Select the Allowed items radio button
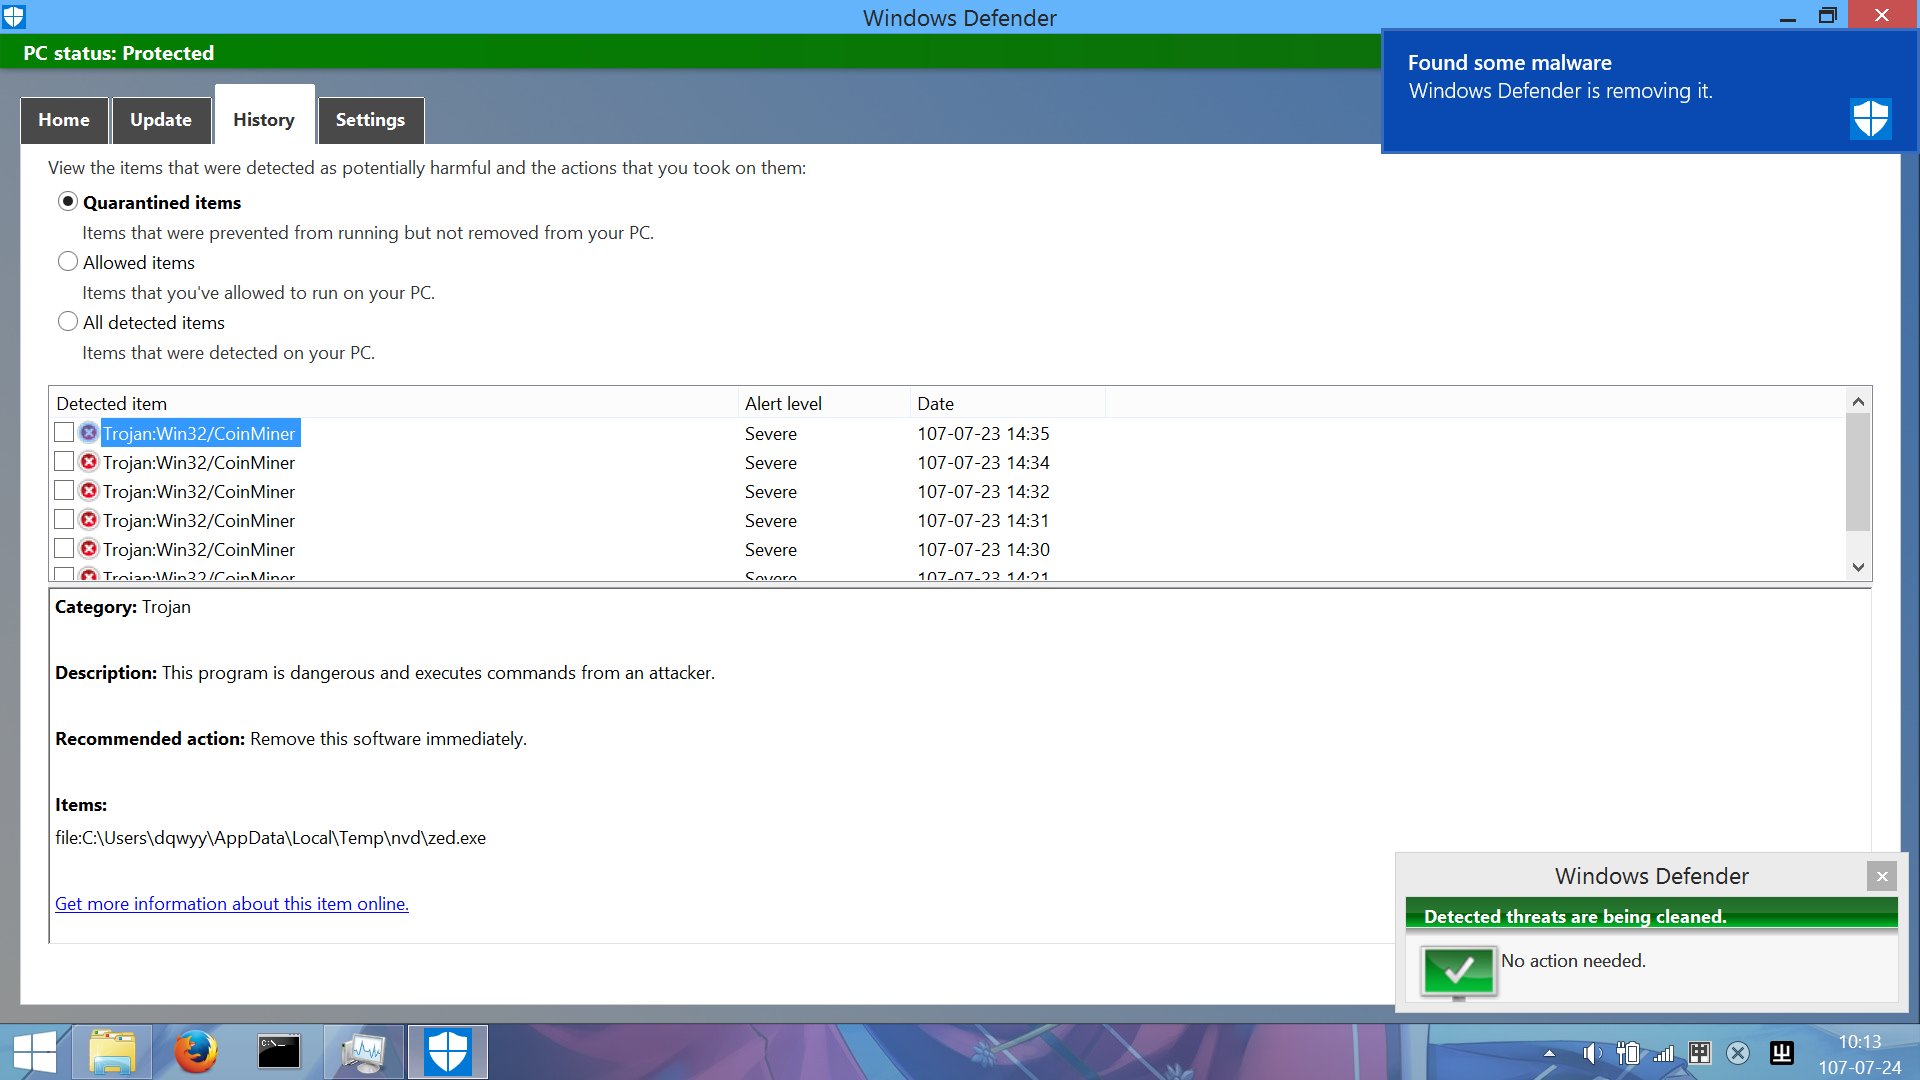The width and height of the screenshot is (1920, 1080). (x=68, y=262)
